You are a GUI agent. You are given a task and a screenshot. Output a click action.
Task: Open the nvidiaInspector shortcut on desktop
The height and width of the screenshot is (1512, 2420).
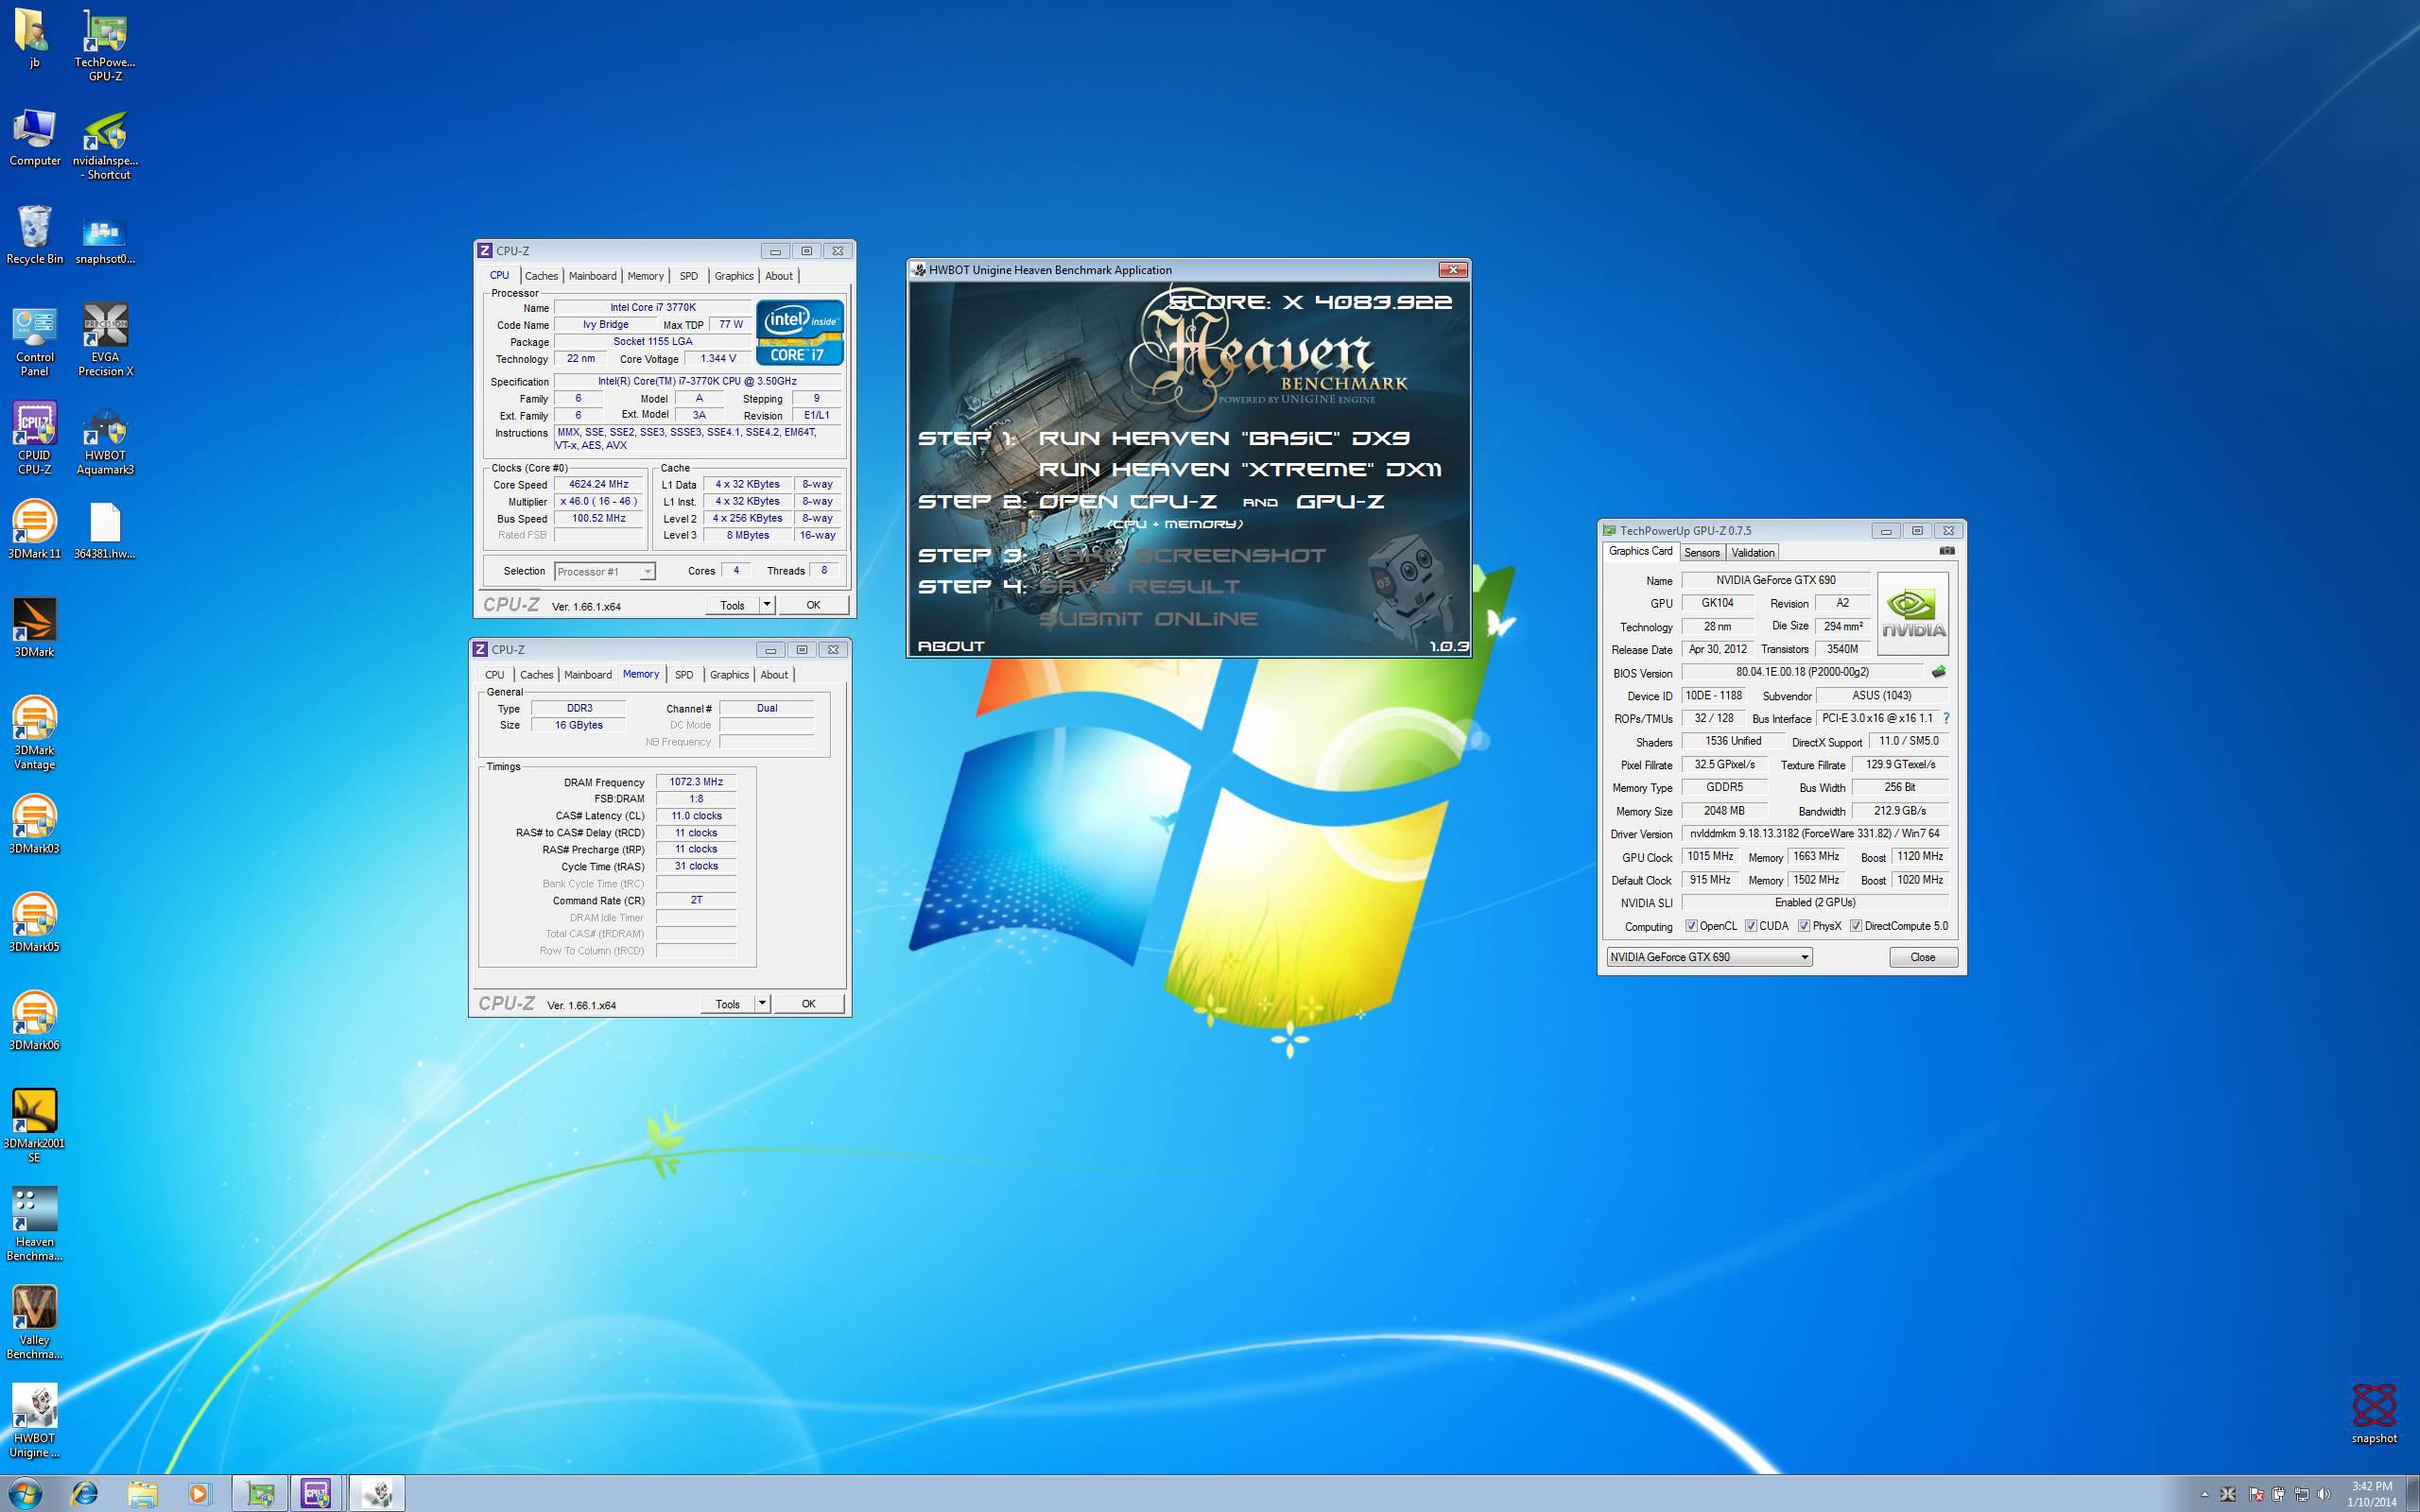[105, 145]
